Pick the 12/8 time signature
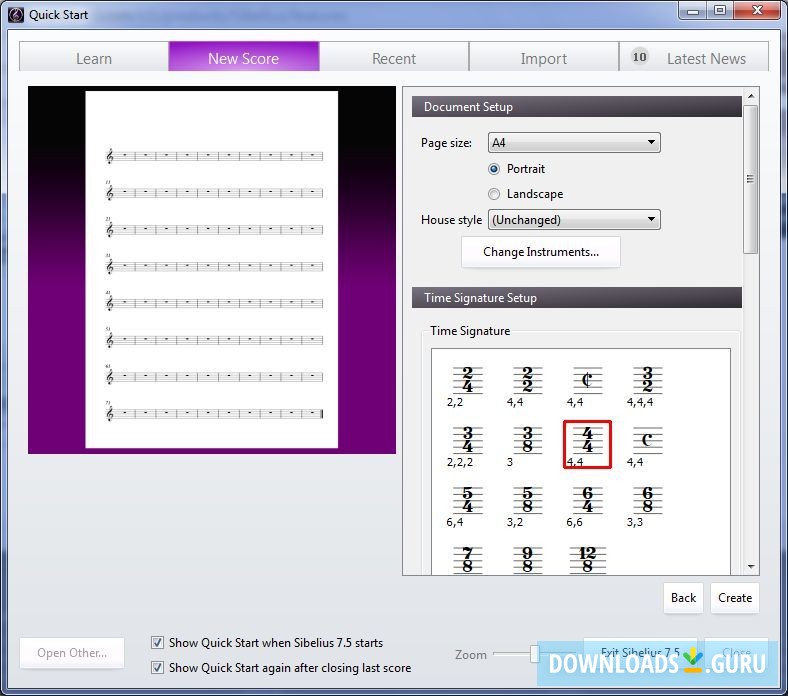 coord(587,560)
